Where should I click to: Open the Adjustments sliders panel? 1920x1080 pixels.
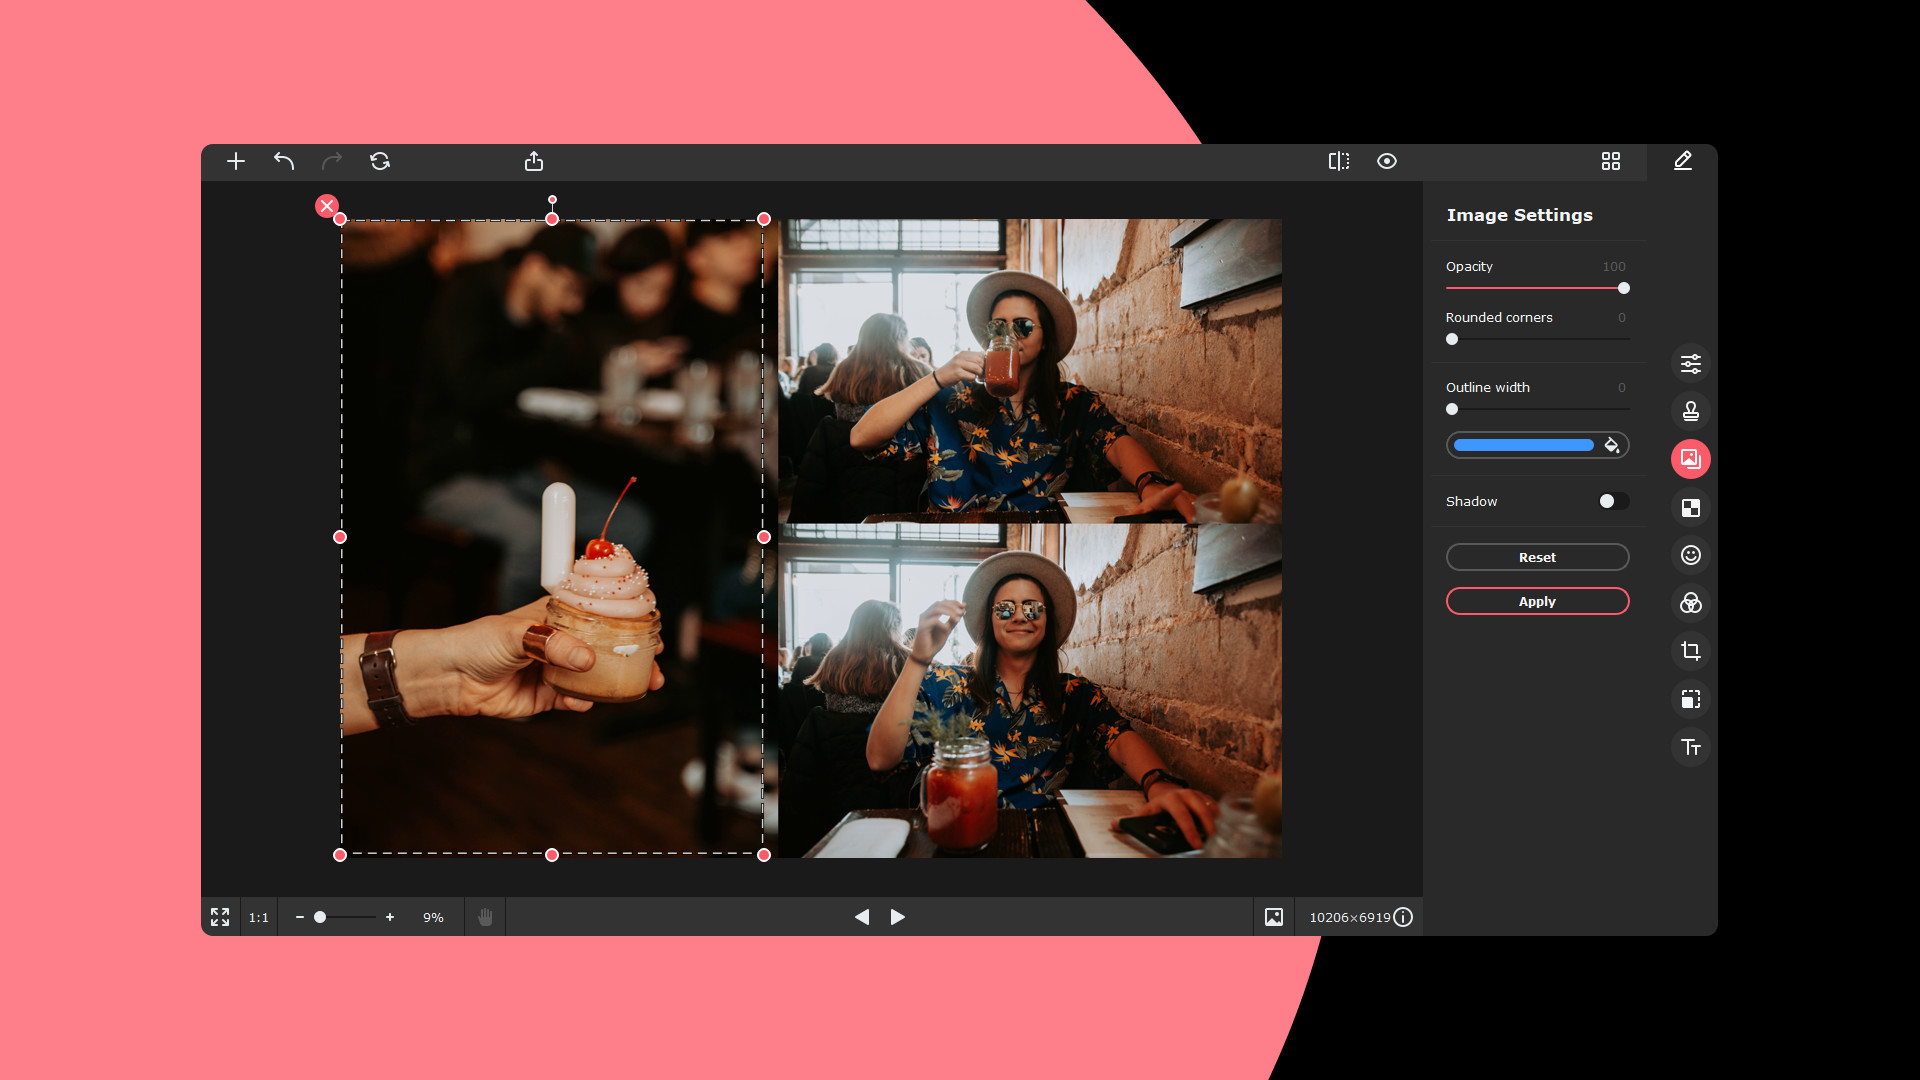[1691, 363]
